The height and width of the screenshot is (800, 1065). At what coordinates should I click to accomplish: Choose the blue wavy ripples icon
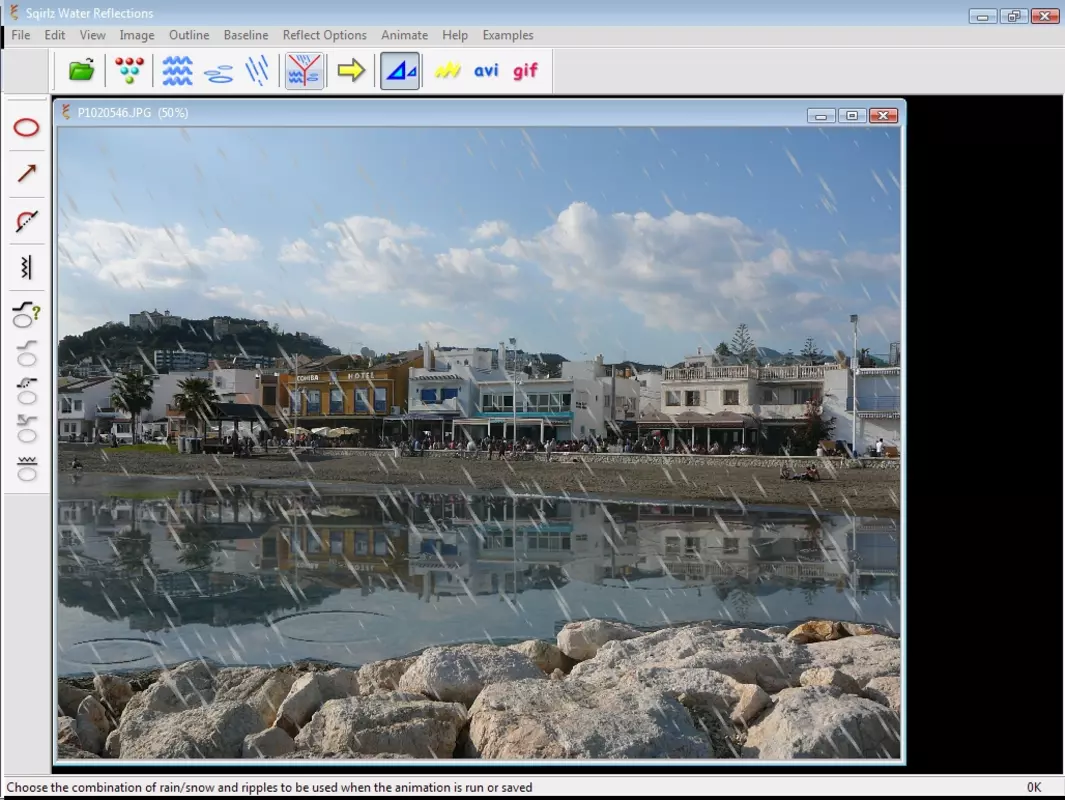pos(177,70)
